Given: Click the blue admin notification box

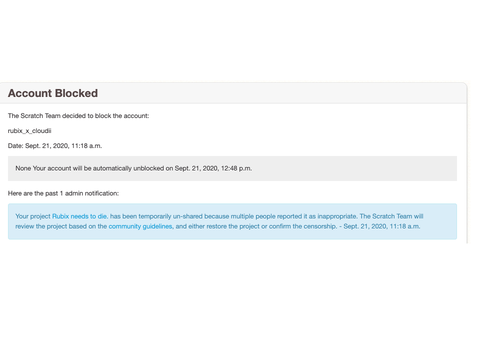Looking at the screenshot, I should (232, 221).
